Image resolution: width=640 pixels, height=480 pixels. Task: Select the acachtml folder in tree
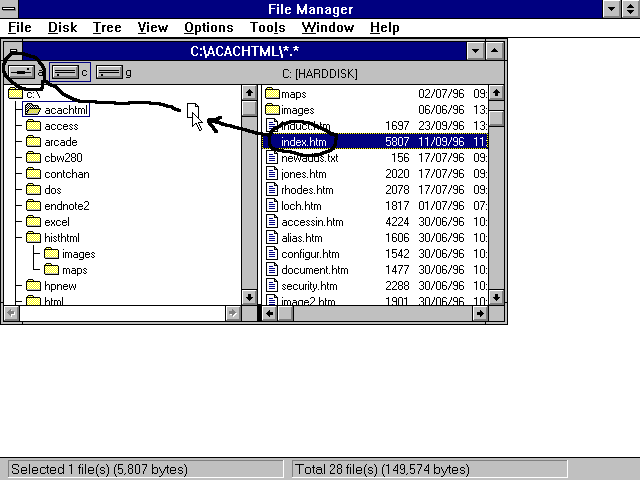tap(66, 110)
